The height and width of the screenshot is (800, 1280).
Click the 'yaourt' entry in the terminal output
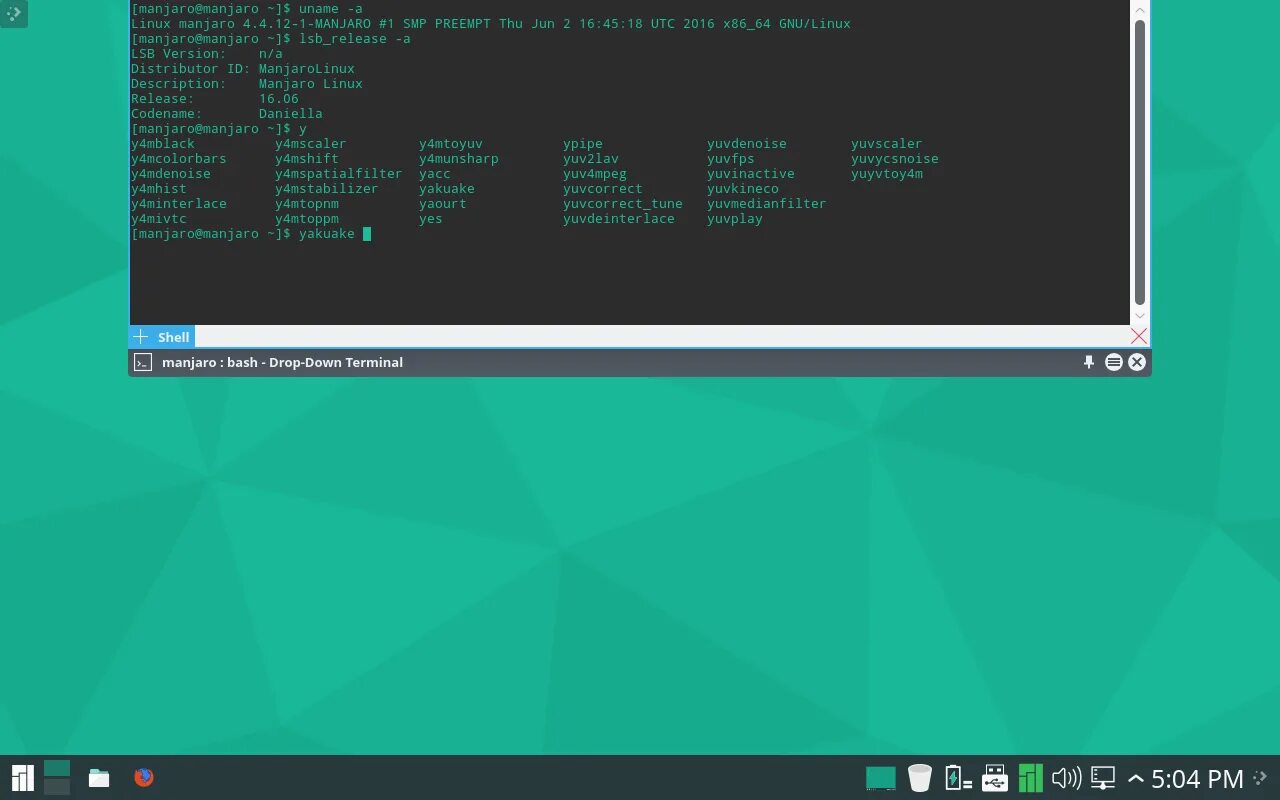pos(443,204)
